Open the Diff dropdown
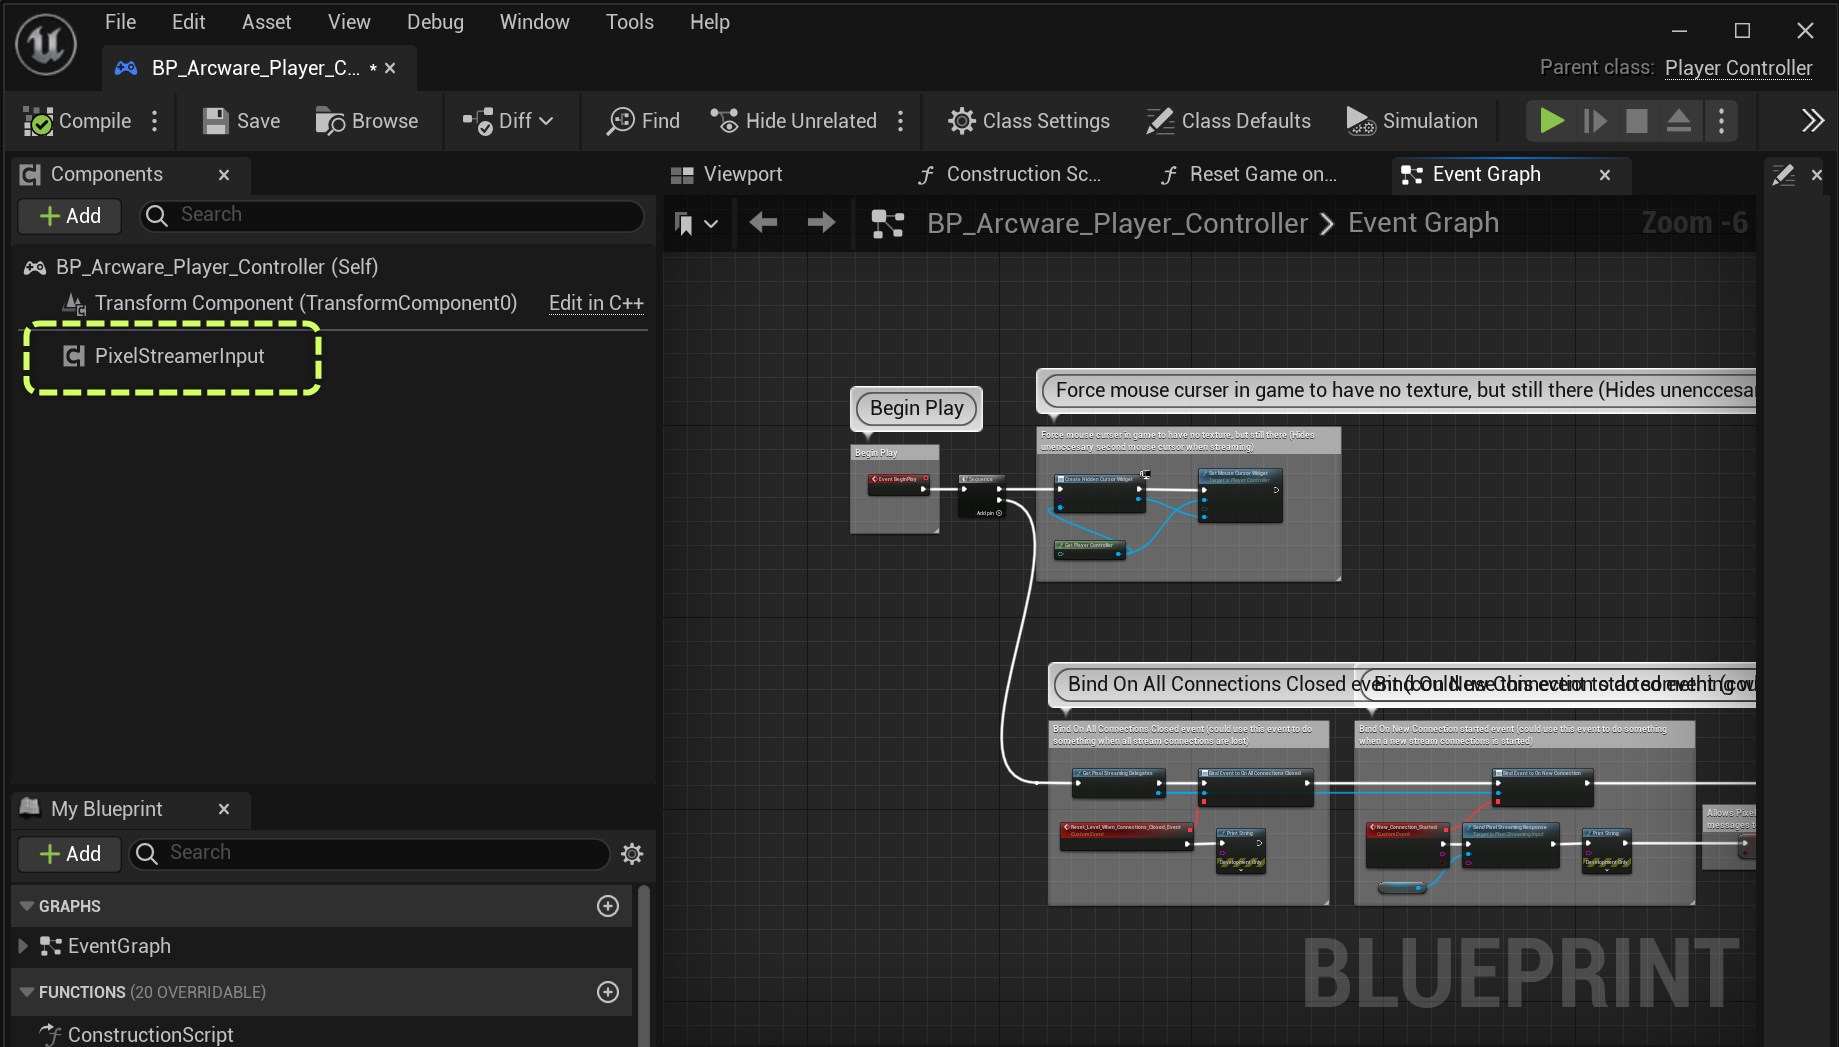This screenshot has width=1839, height=1047. (x=508, y=121)
